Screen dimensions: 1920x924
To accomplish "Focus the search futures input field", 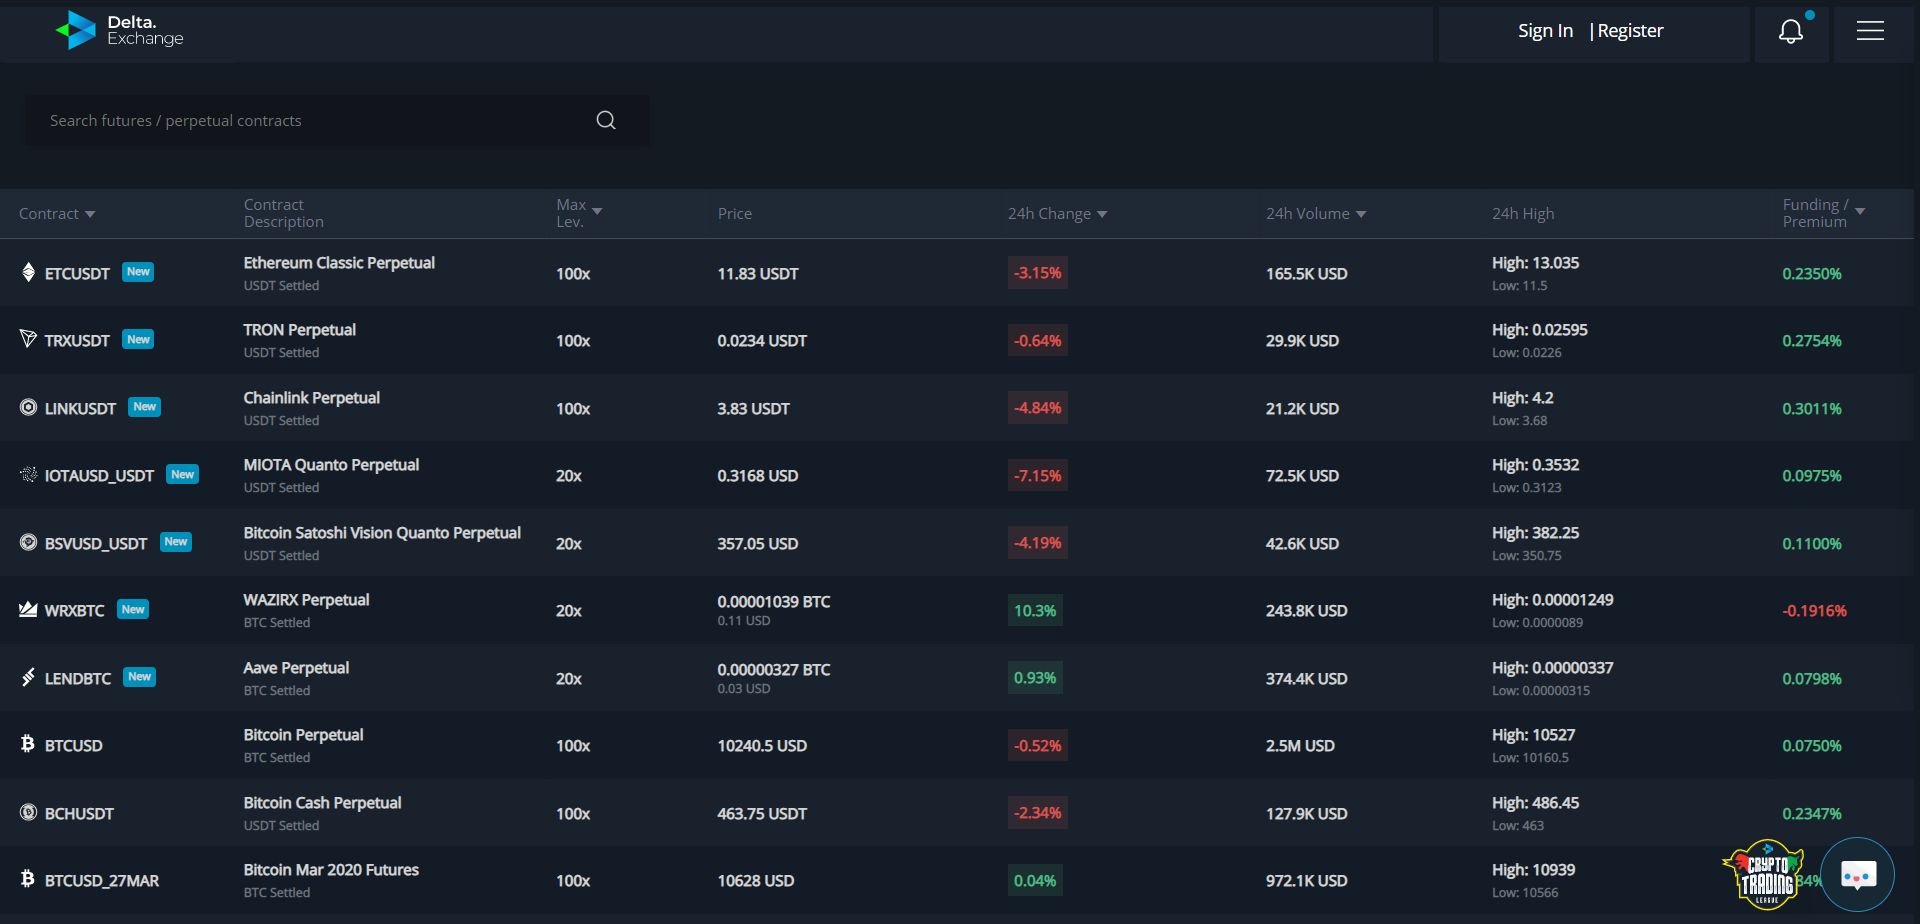I will 337,120.
